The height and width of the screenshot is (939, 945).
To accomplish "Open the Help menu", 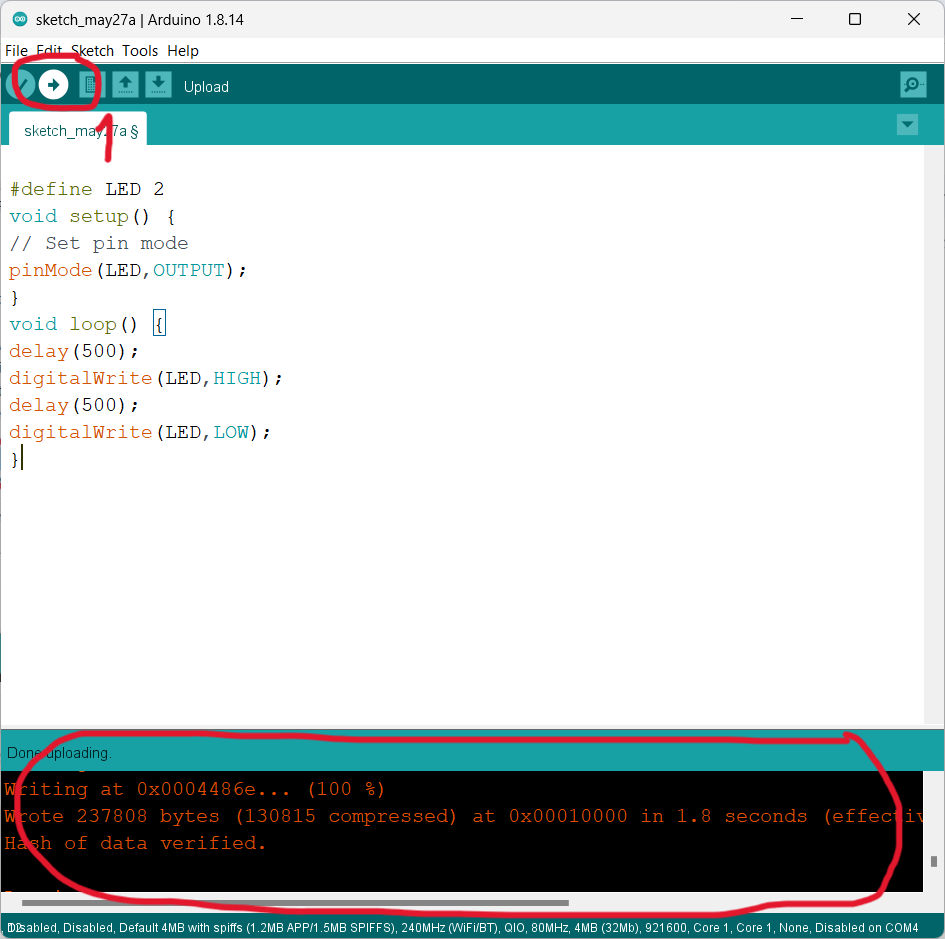I will coord(183,51).
